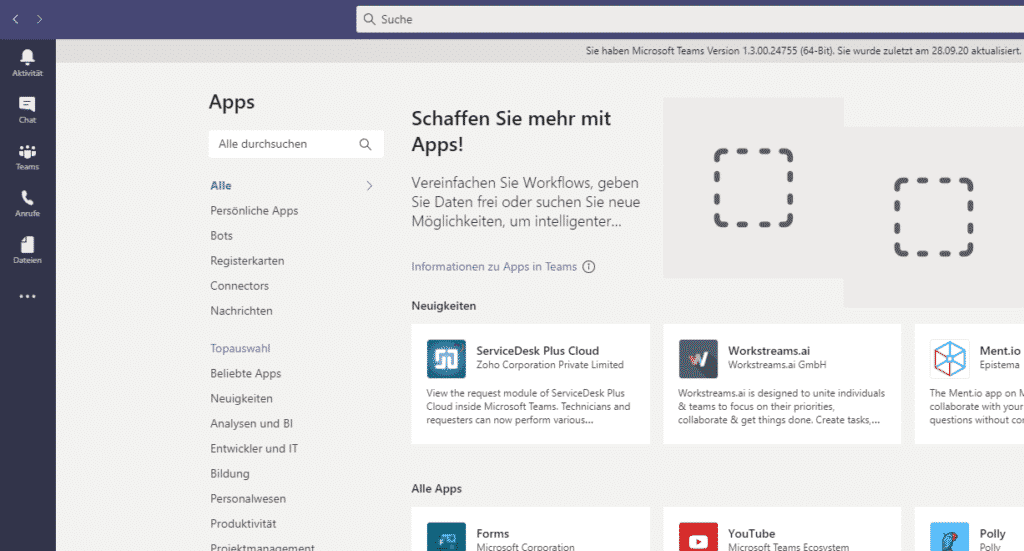
Task: Select the Registerkarten category
Action: (x=247, y=260)
